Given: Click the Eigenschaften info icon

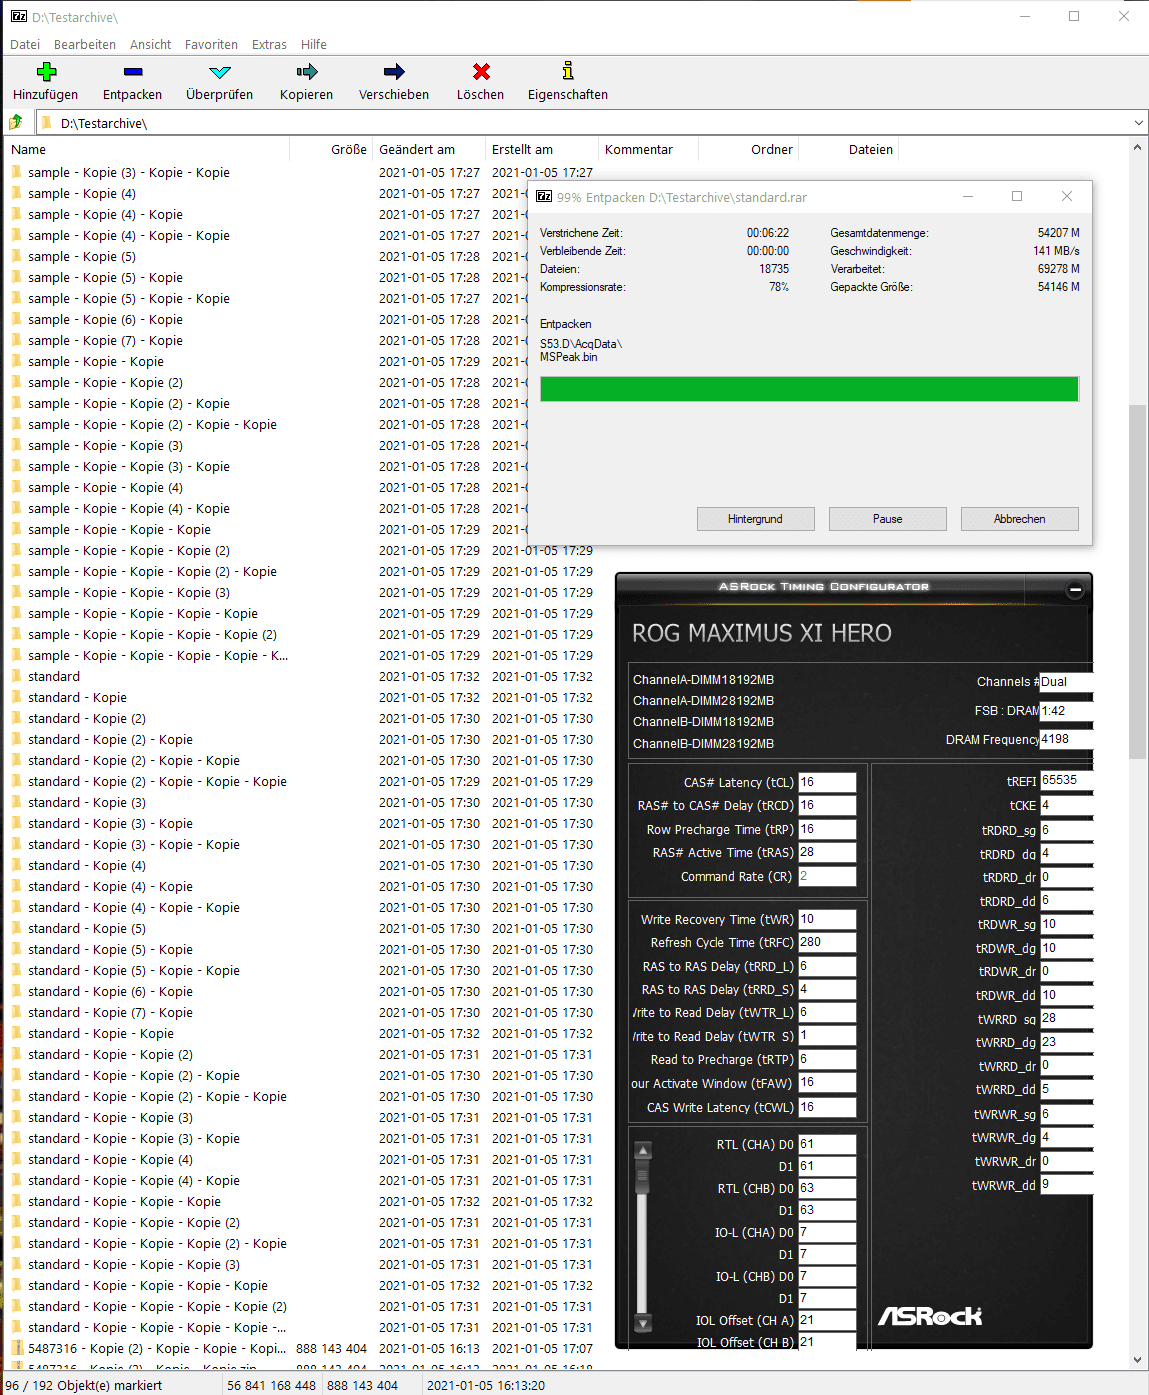Looking at the screenshot, I should click(x=568, y=71).
